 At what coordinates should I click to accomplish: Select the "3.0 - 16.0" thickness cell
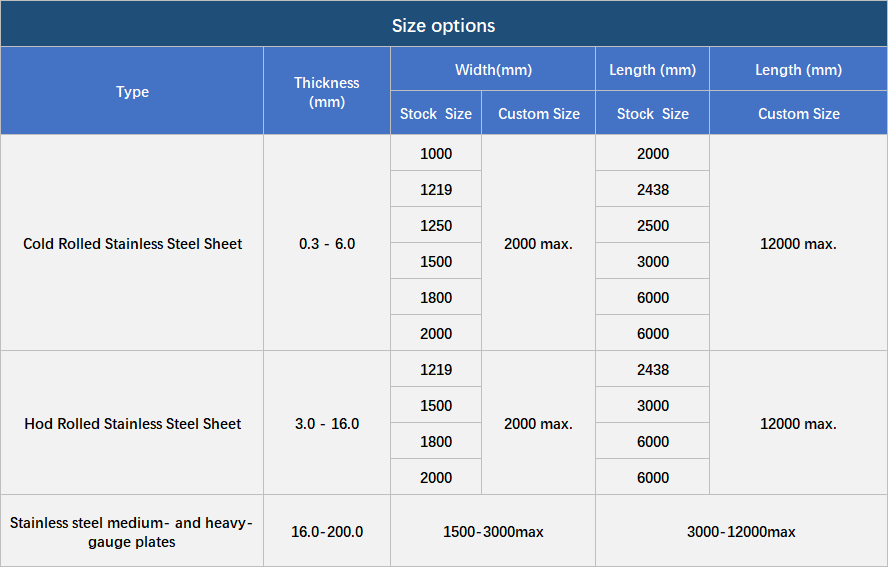(327, 423)
